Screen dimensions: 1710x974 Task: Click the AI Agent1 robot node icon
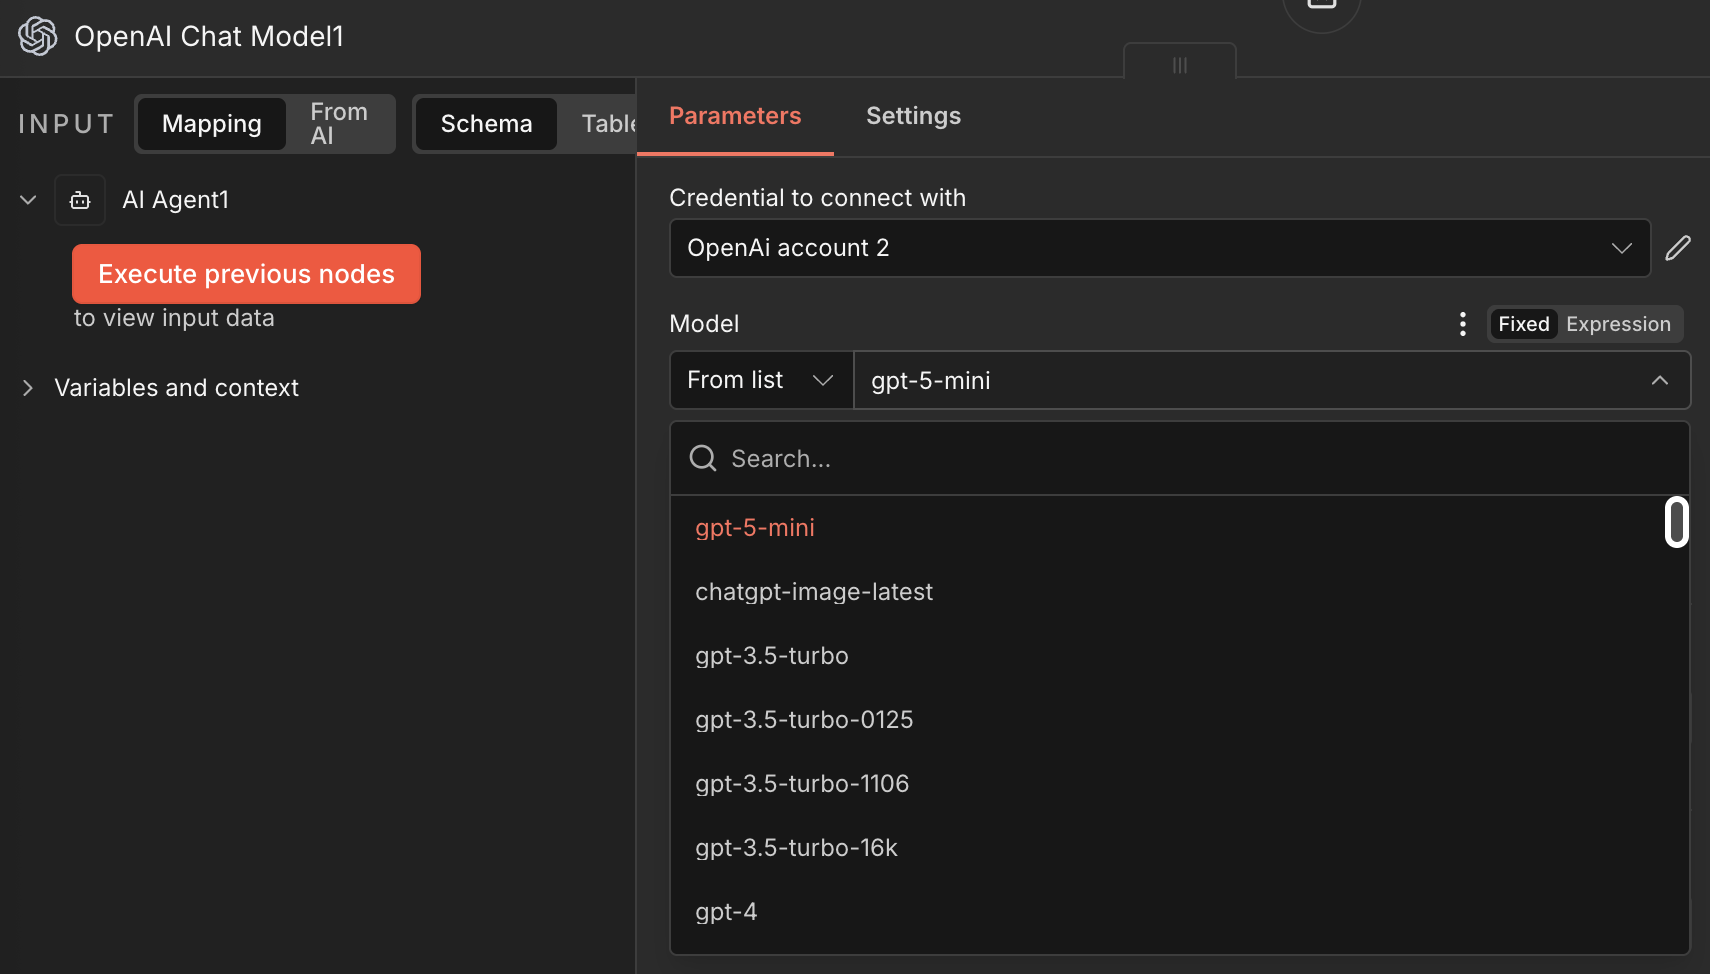[x=80, y=200]
